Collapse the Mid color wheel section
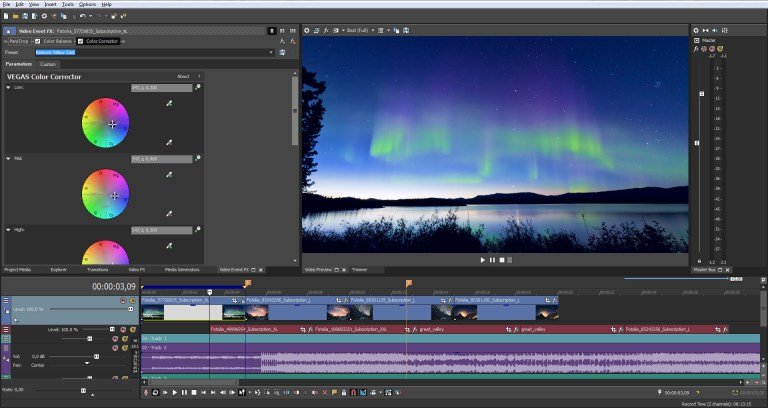This screenshot has width=768, height=408. 8,159
